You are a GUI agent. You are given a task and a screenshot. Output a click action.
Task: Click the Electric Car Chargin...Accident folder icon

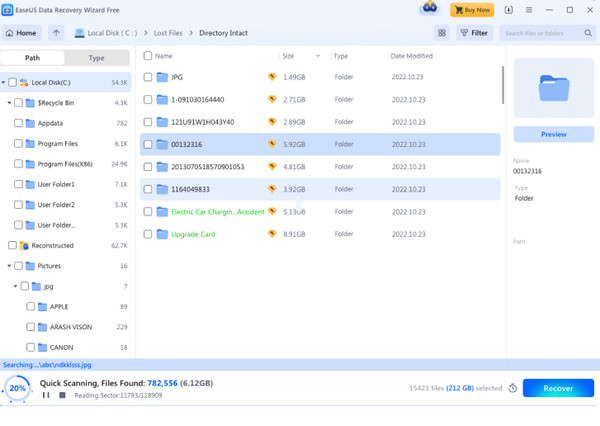click(162, 212)
